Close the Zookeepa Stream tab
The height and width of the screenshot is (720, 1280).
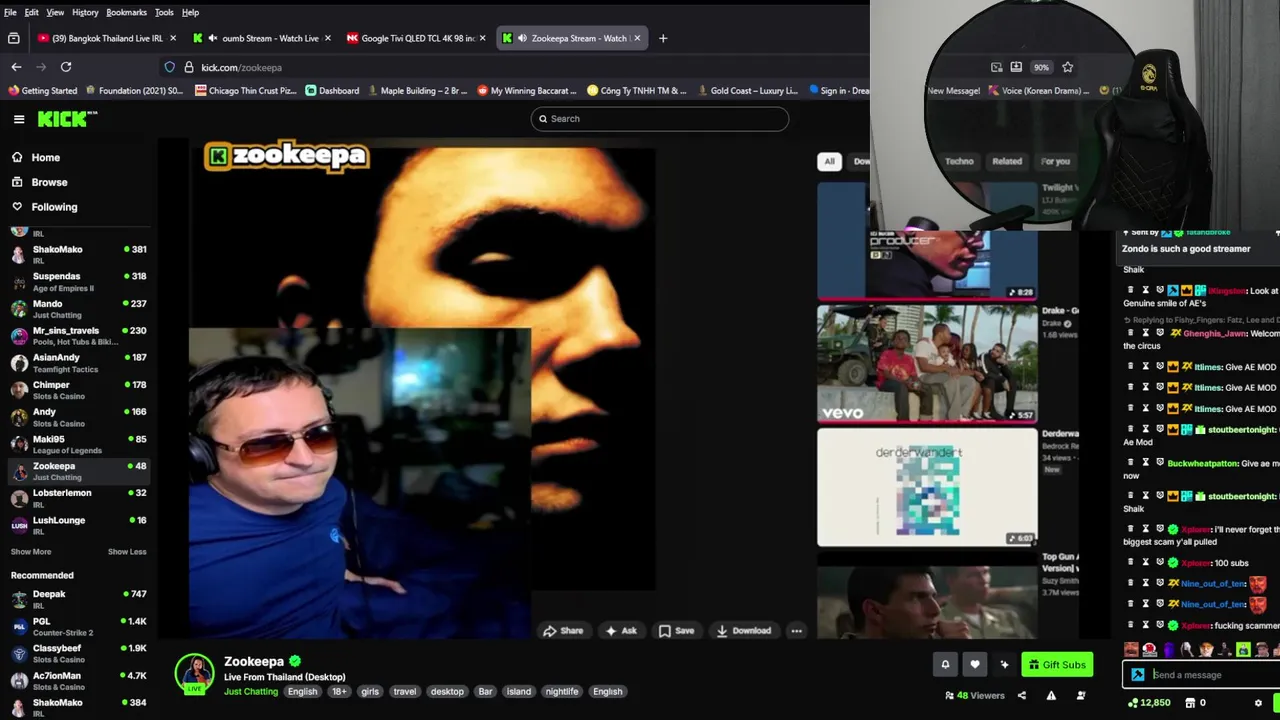click(x=637, y=38)
